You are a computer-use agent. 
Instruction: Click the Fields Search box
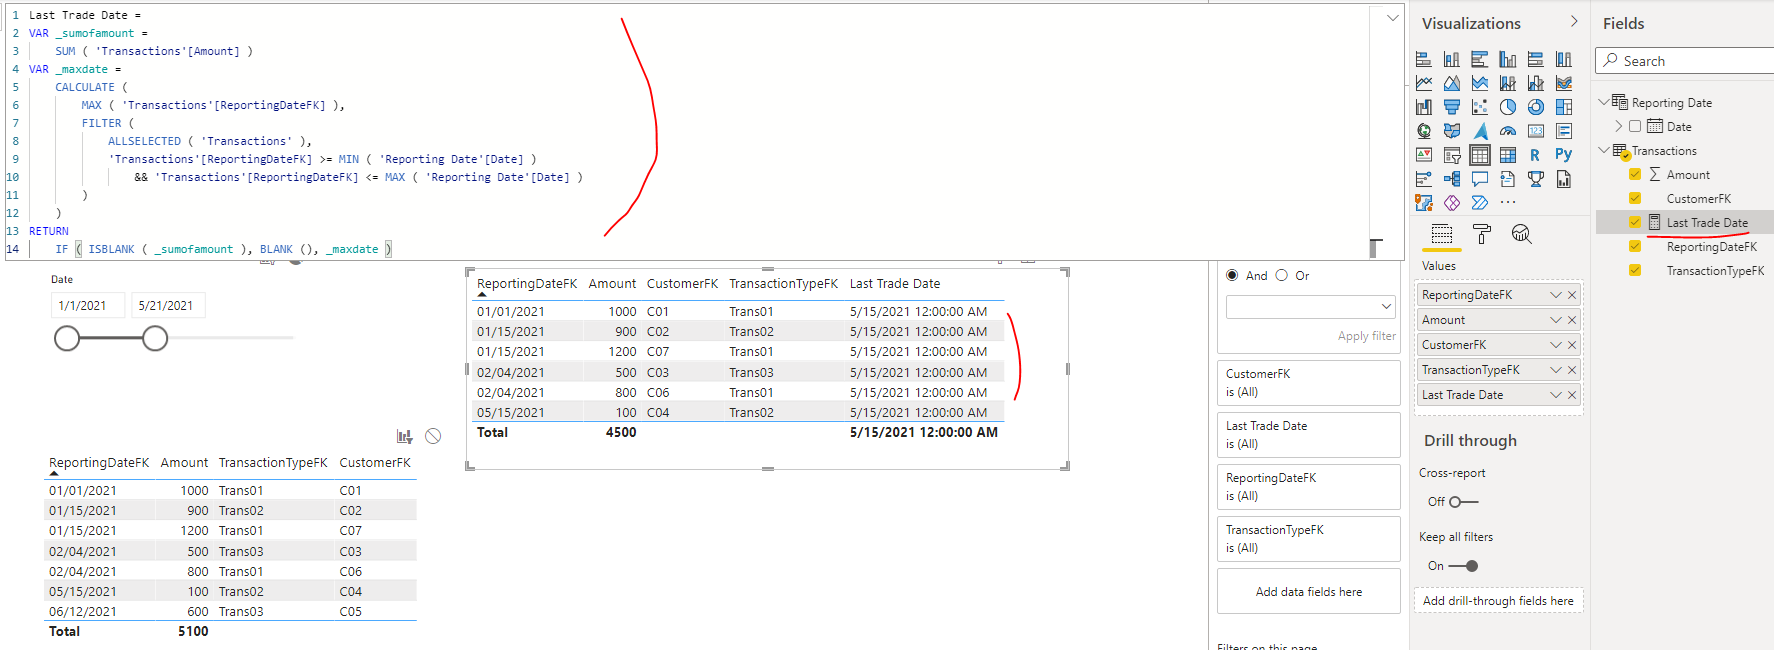click(1685, 61)
